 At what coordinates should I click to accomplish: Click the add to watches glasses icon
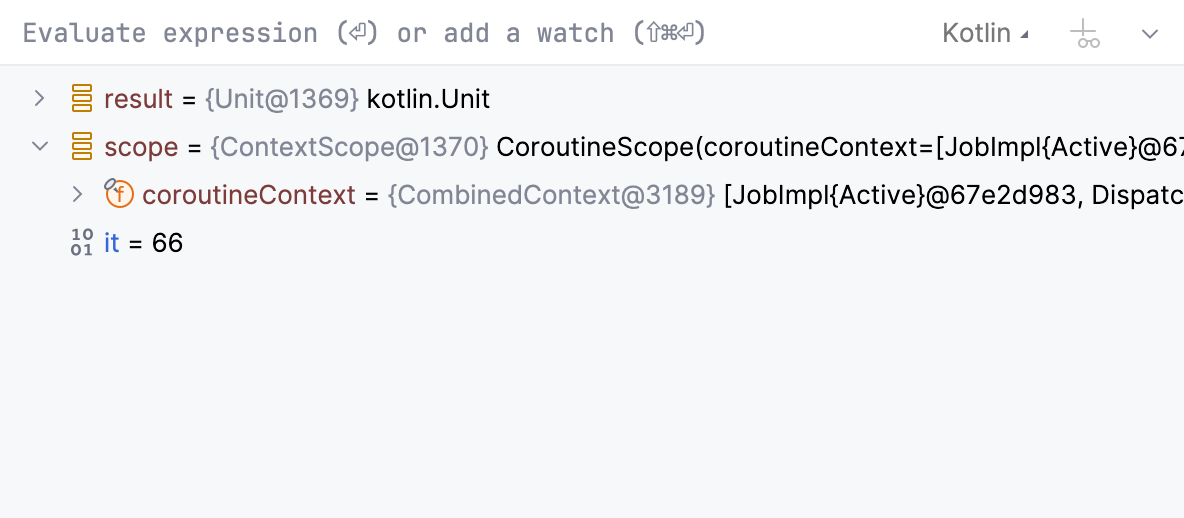pos(1085,35)
